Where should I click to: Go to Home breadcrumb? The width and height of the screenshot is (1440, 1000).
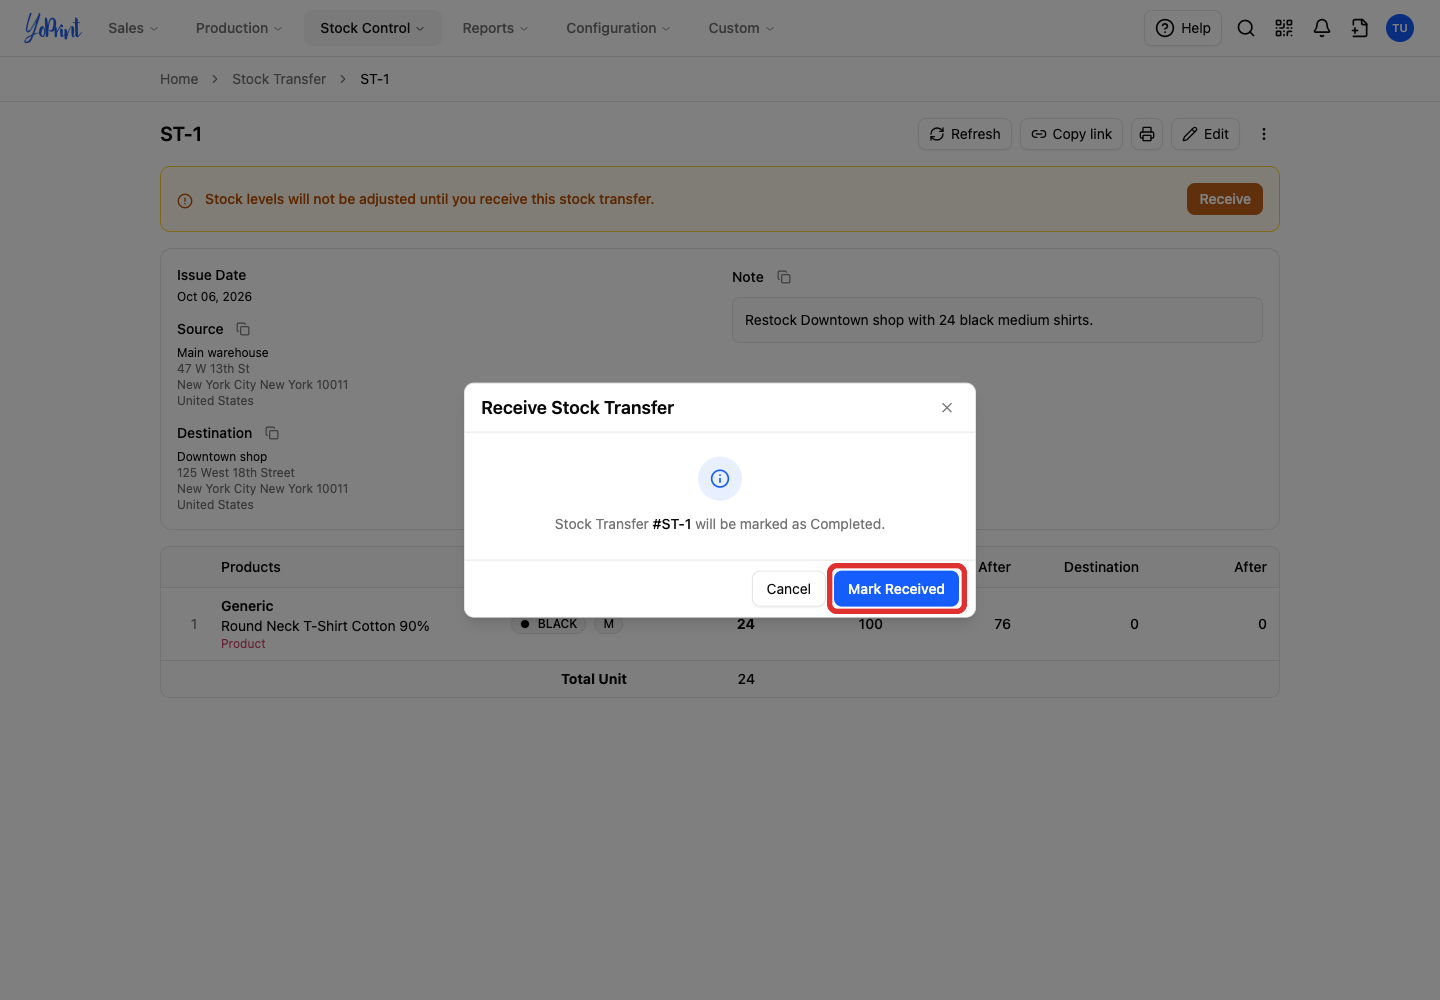(179, 79)
